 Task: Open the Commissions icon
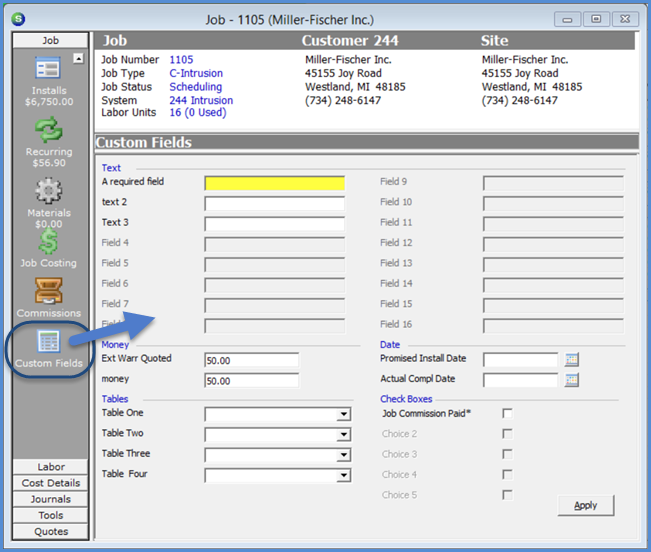[49, 291]
